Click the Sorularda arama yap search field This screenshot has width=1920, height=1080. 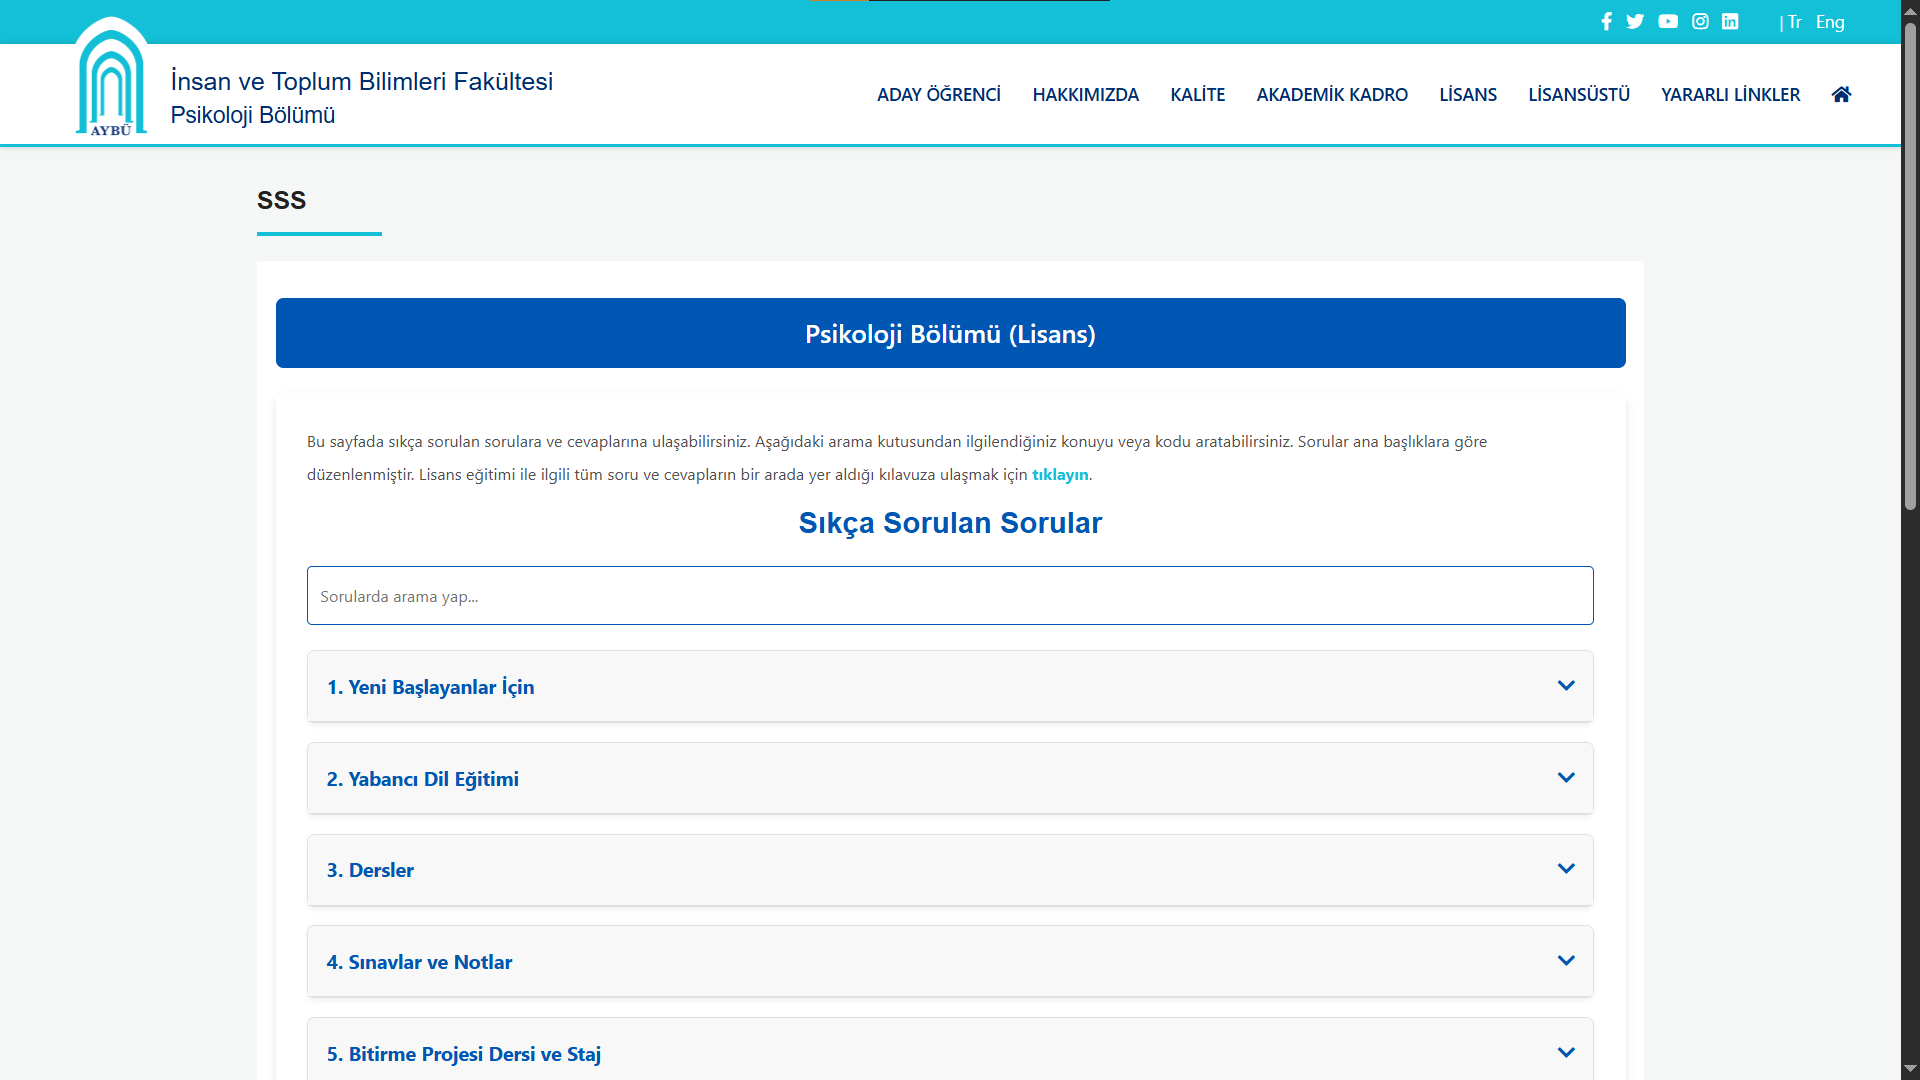tap(949, 596)
